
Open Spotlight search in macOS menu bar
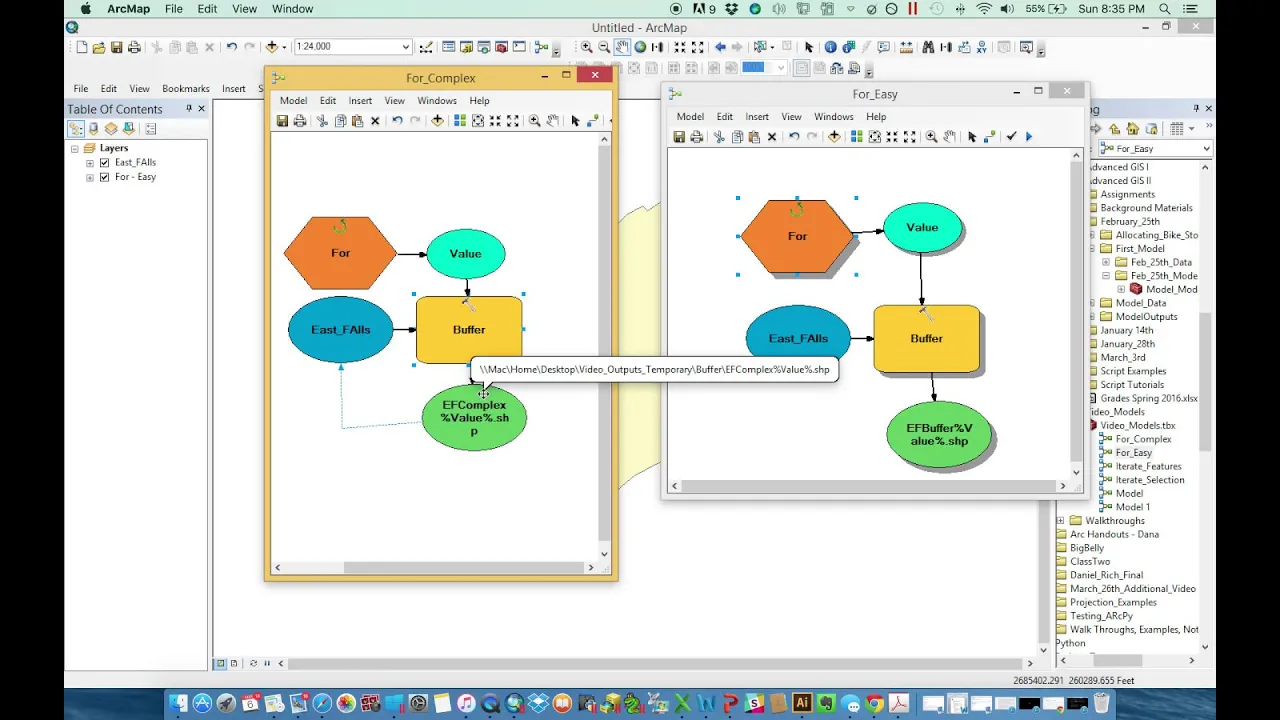point(1165,9)
